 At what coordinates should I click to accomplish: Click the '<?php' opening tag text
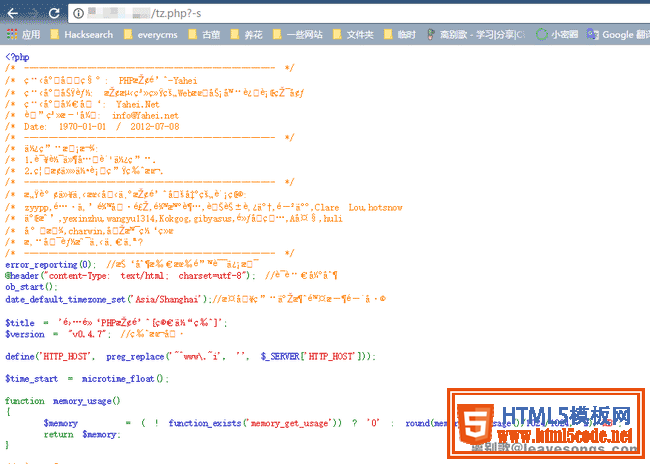[17, 57]
